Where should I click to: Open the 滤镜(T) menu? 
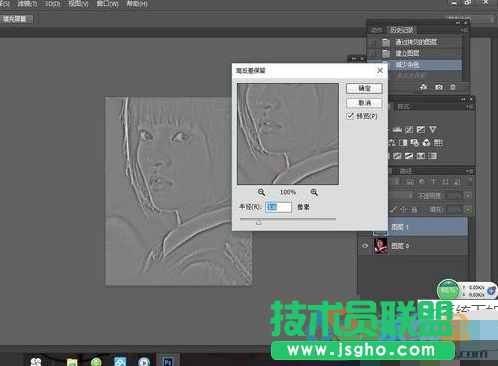point(27,4)
